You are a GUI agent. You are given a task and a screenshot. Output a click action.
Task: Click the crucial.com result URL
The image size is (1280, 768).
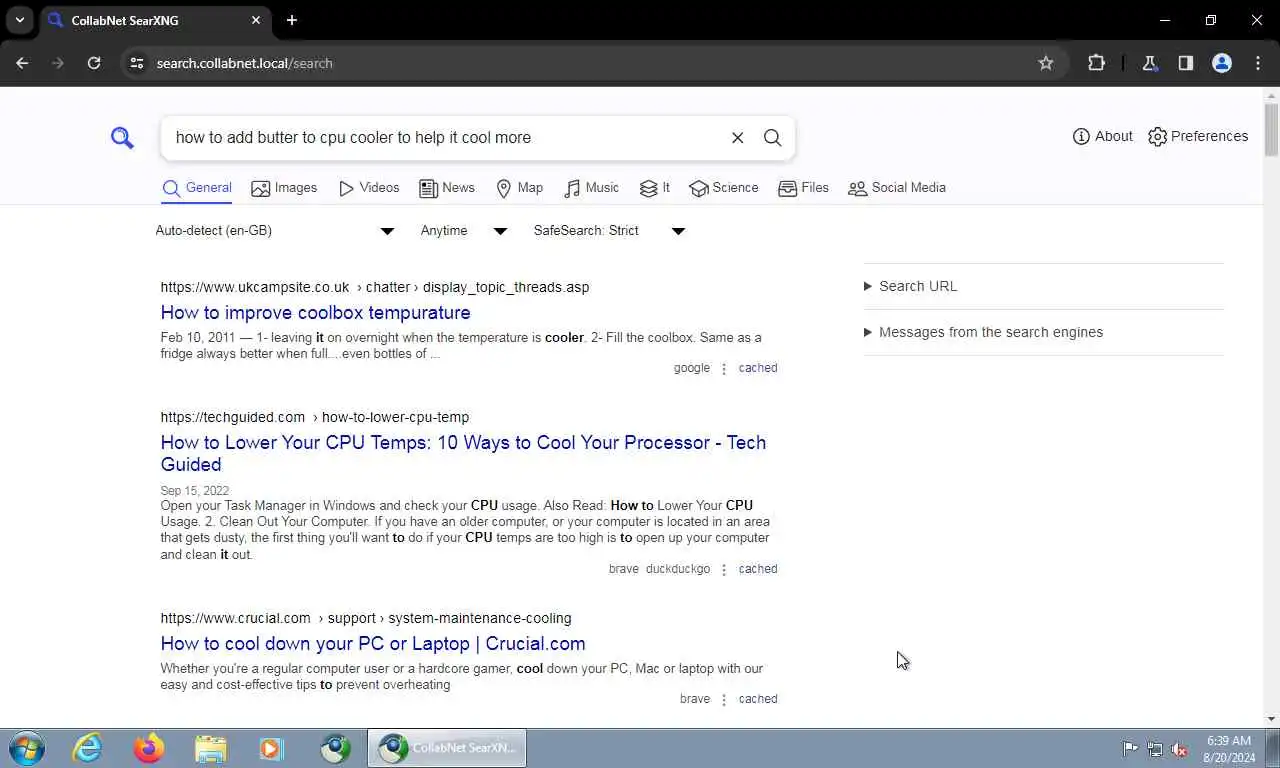366,618
